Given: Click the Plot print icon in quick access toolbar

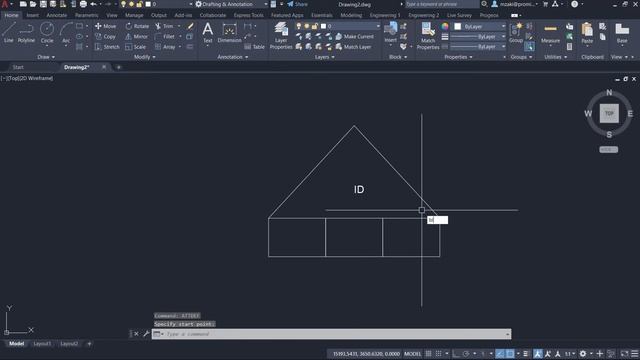Looking at the screenshot, I should (83, 4).
